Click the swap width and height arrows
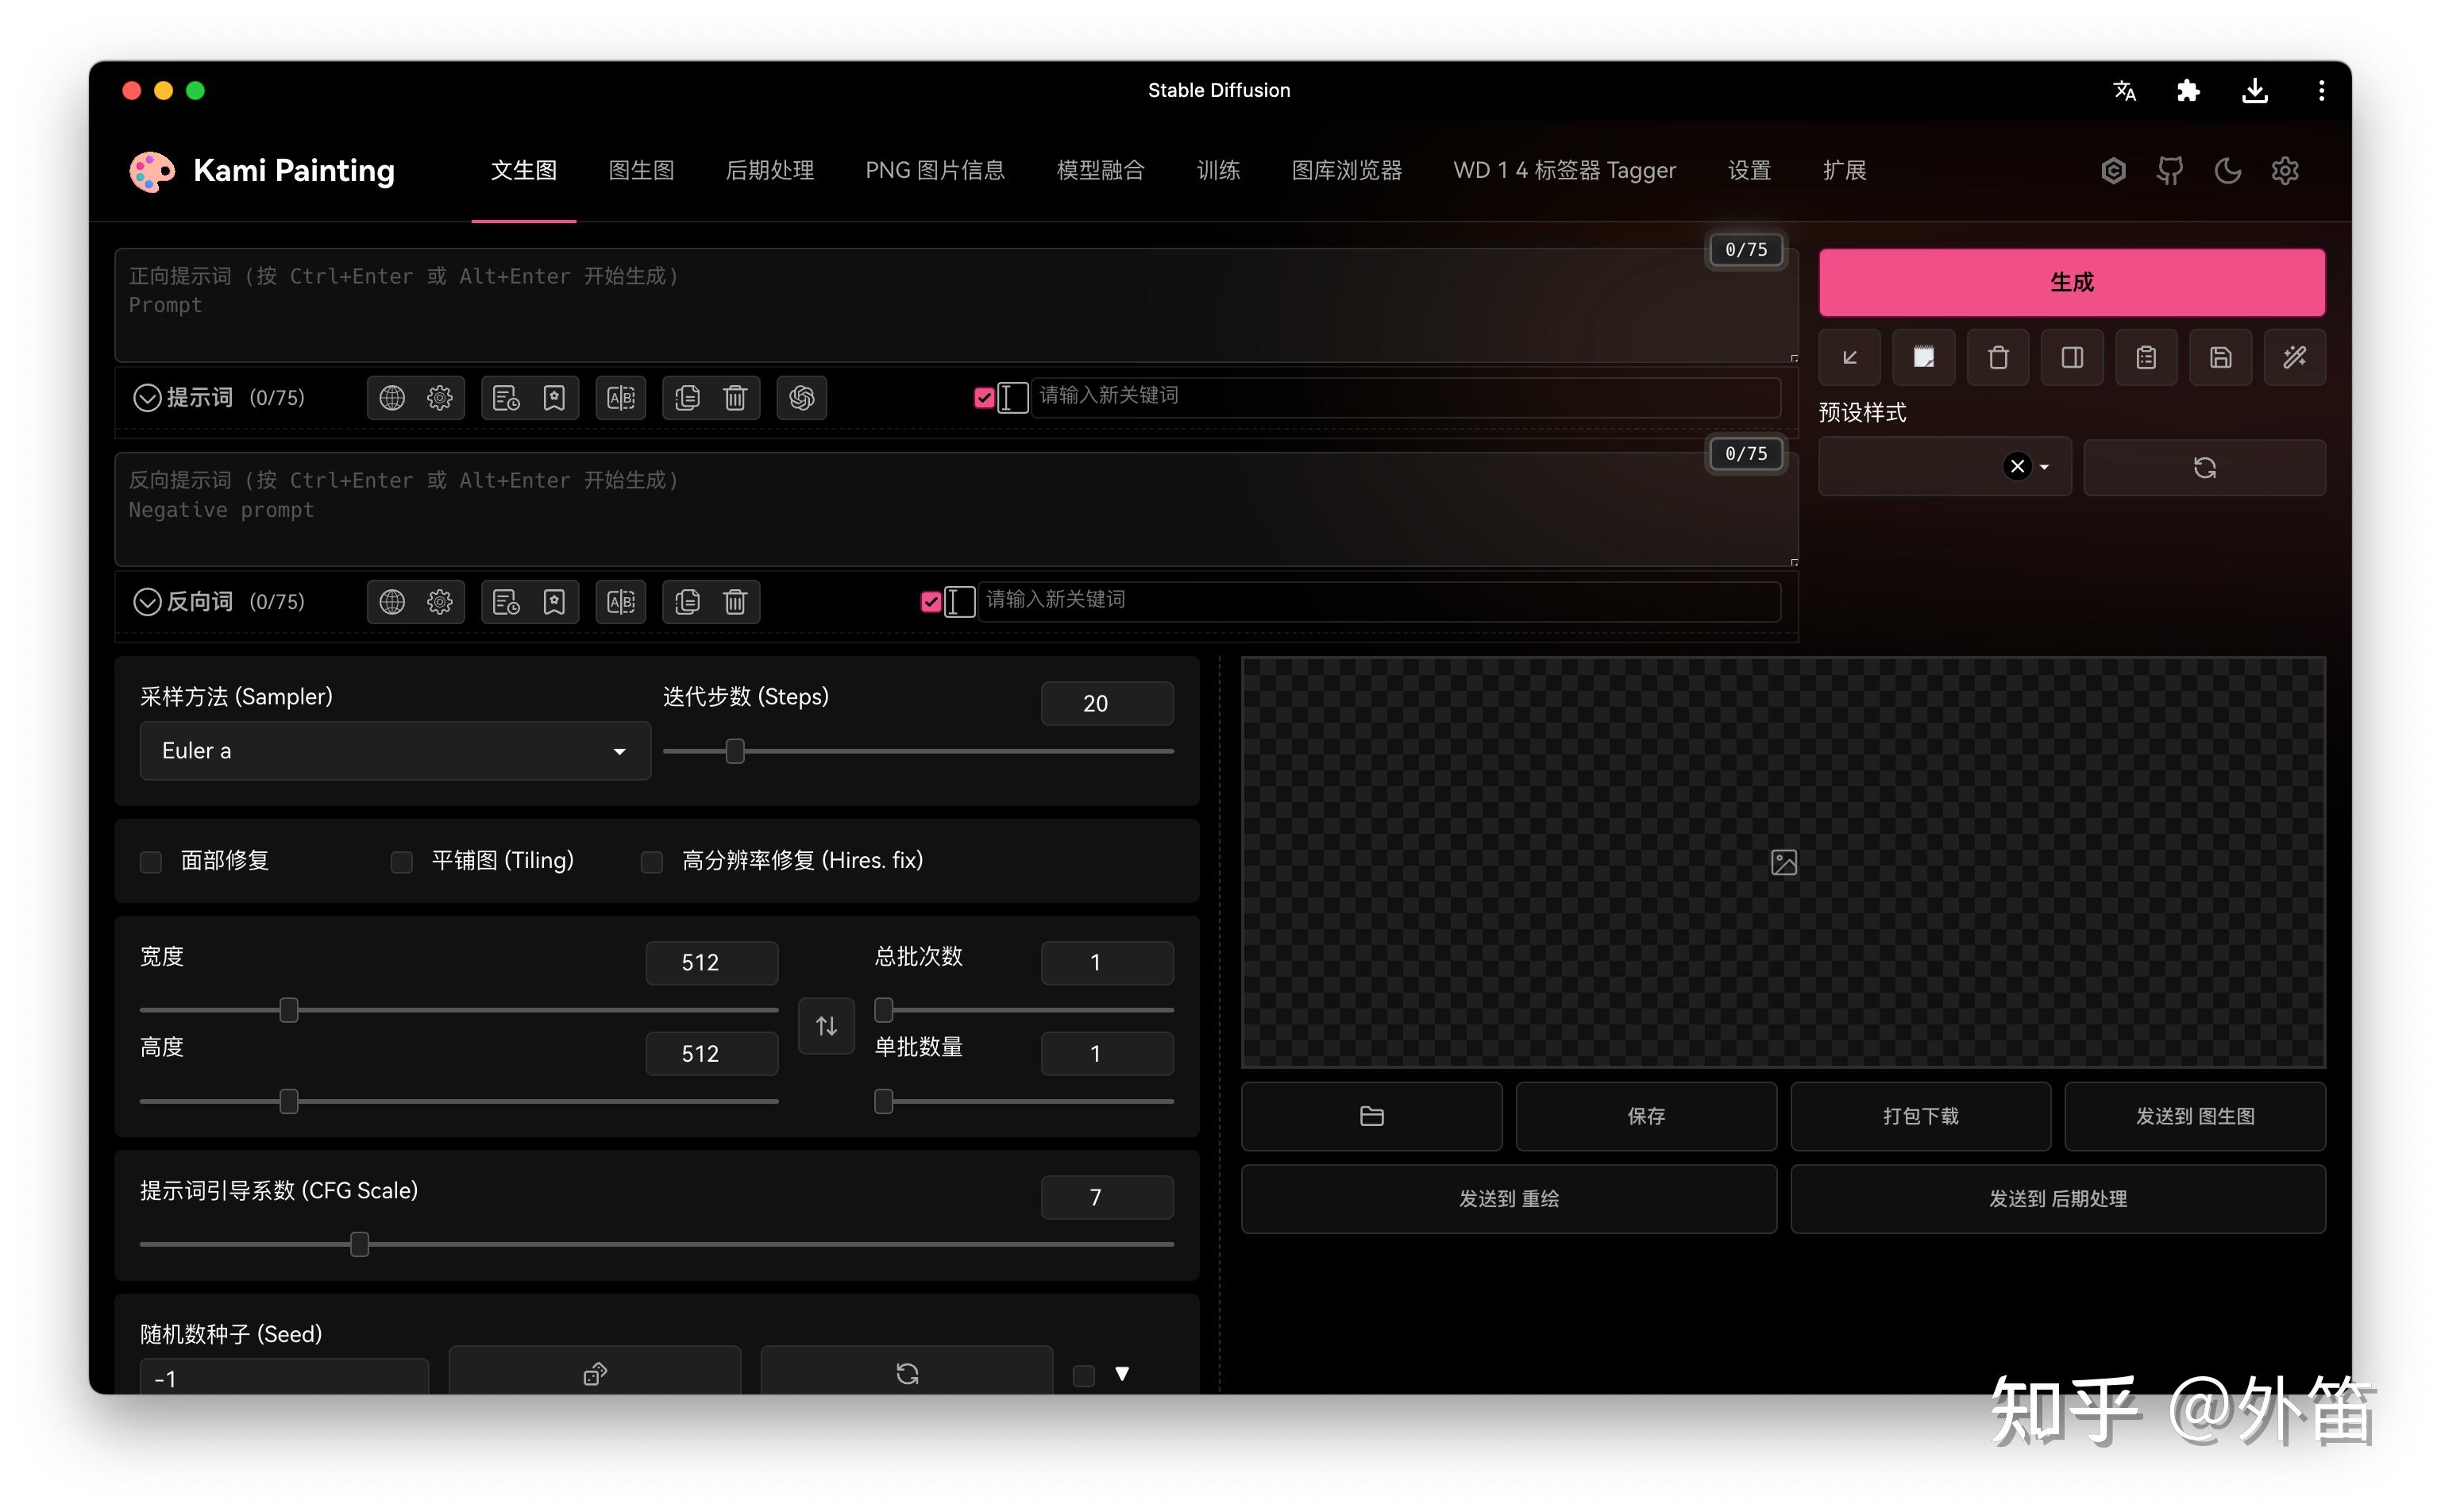 point(826,1026)
